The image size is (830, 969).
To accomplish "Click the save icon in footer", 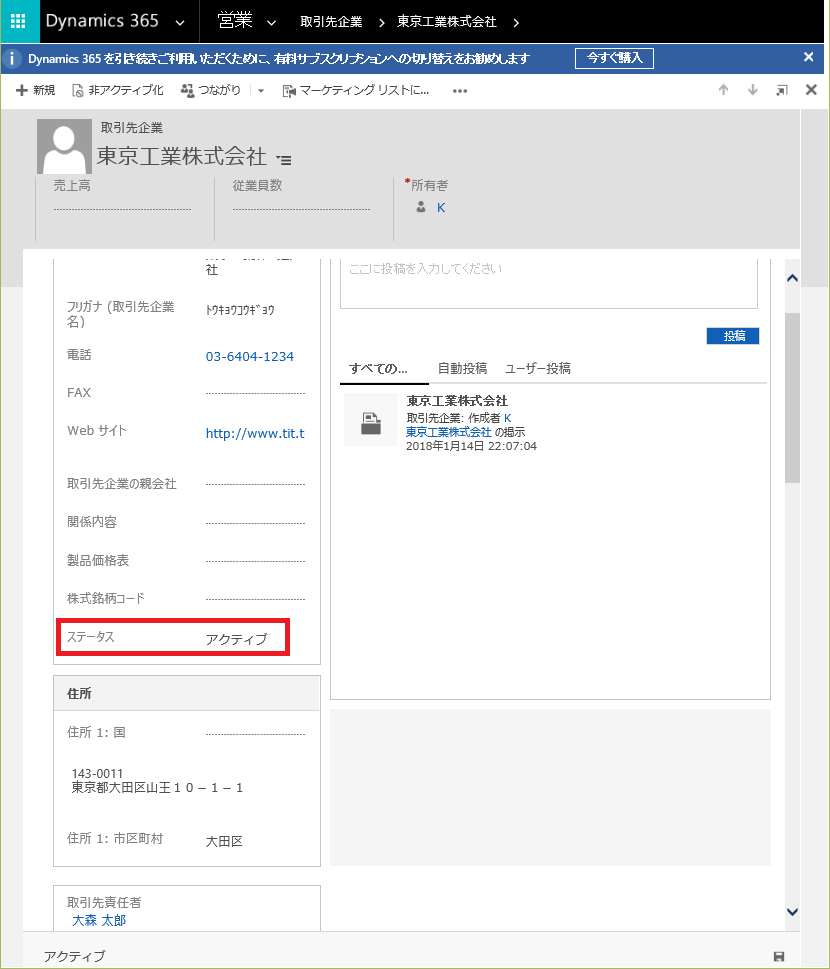I will point(779,957).
